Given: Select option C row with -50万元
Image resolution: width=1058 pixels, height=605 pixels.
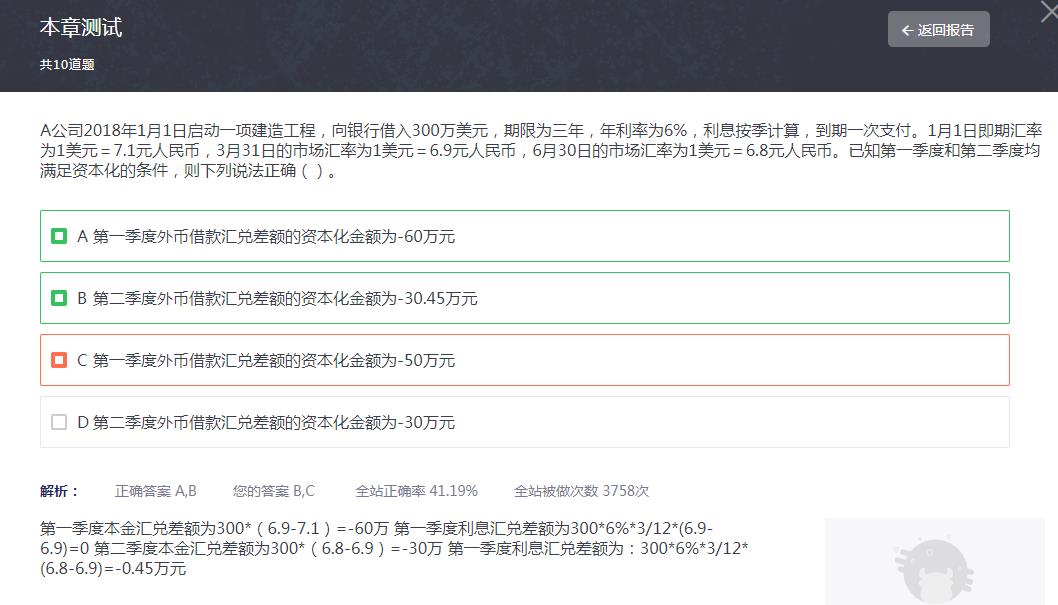Looking at the screenshot, I should pyautogui.click(x=525, y=360).
